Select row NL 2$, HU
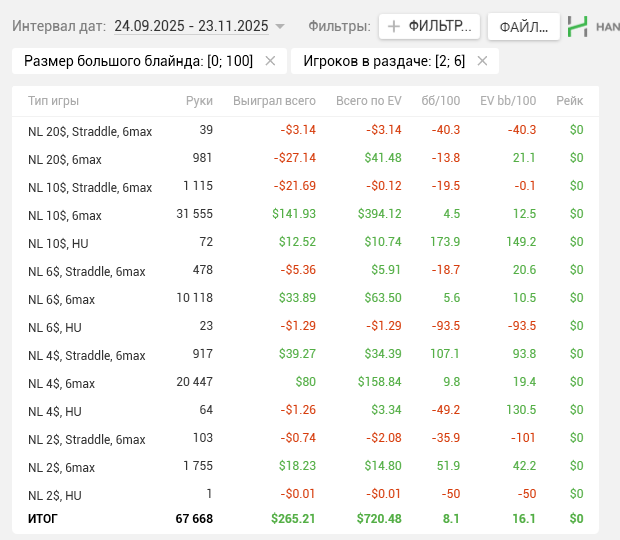 tap(305, 495)
